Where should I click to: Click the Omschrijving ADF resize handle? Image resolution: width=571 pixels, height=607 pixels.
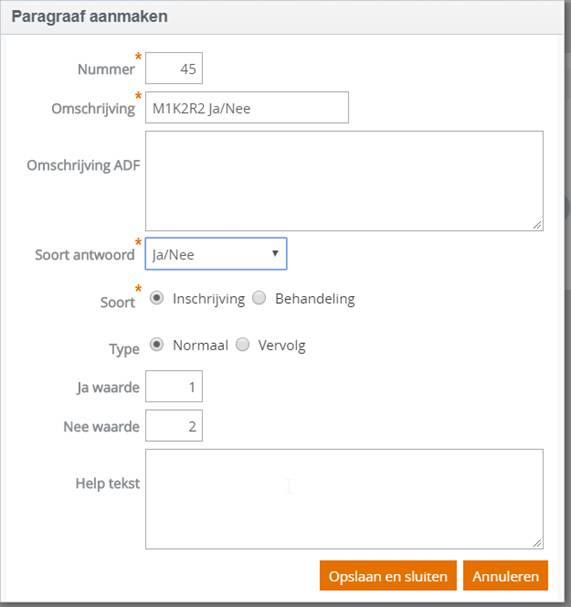(x=538, y=225)
